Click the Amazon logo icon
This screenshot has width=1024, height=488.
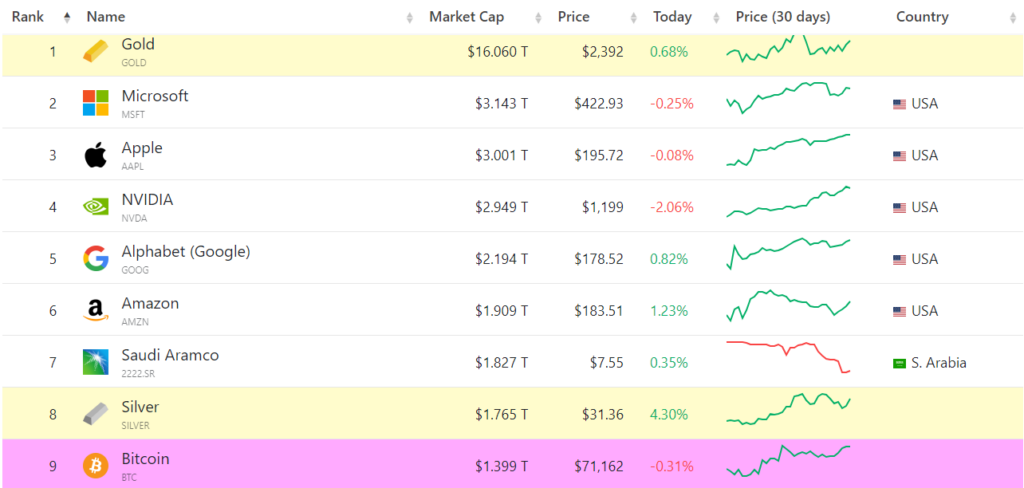pos(96,310)
